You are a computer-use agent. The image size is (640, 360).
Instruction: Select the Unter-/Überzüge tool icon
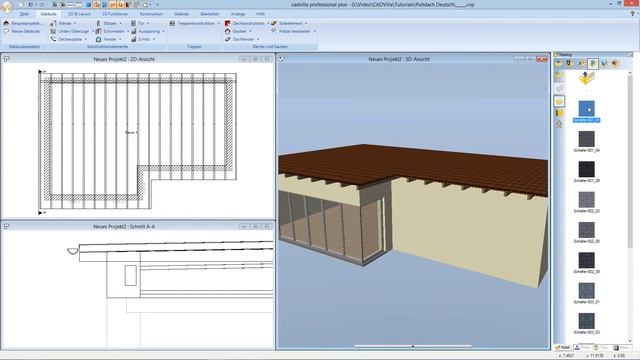(x=53, y=31)
